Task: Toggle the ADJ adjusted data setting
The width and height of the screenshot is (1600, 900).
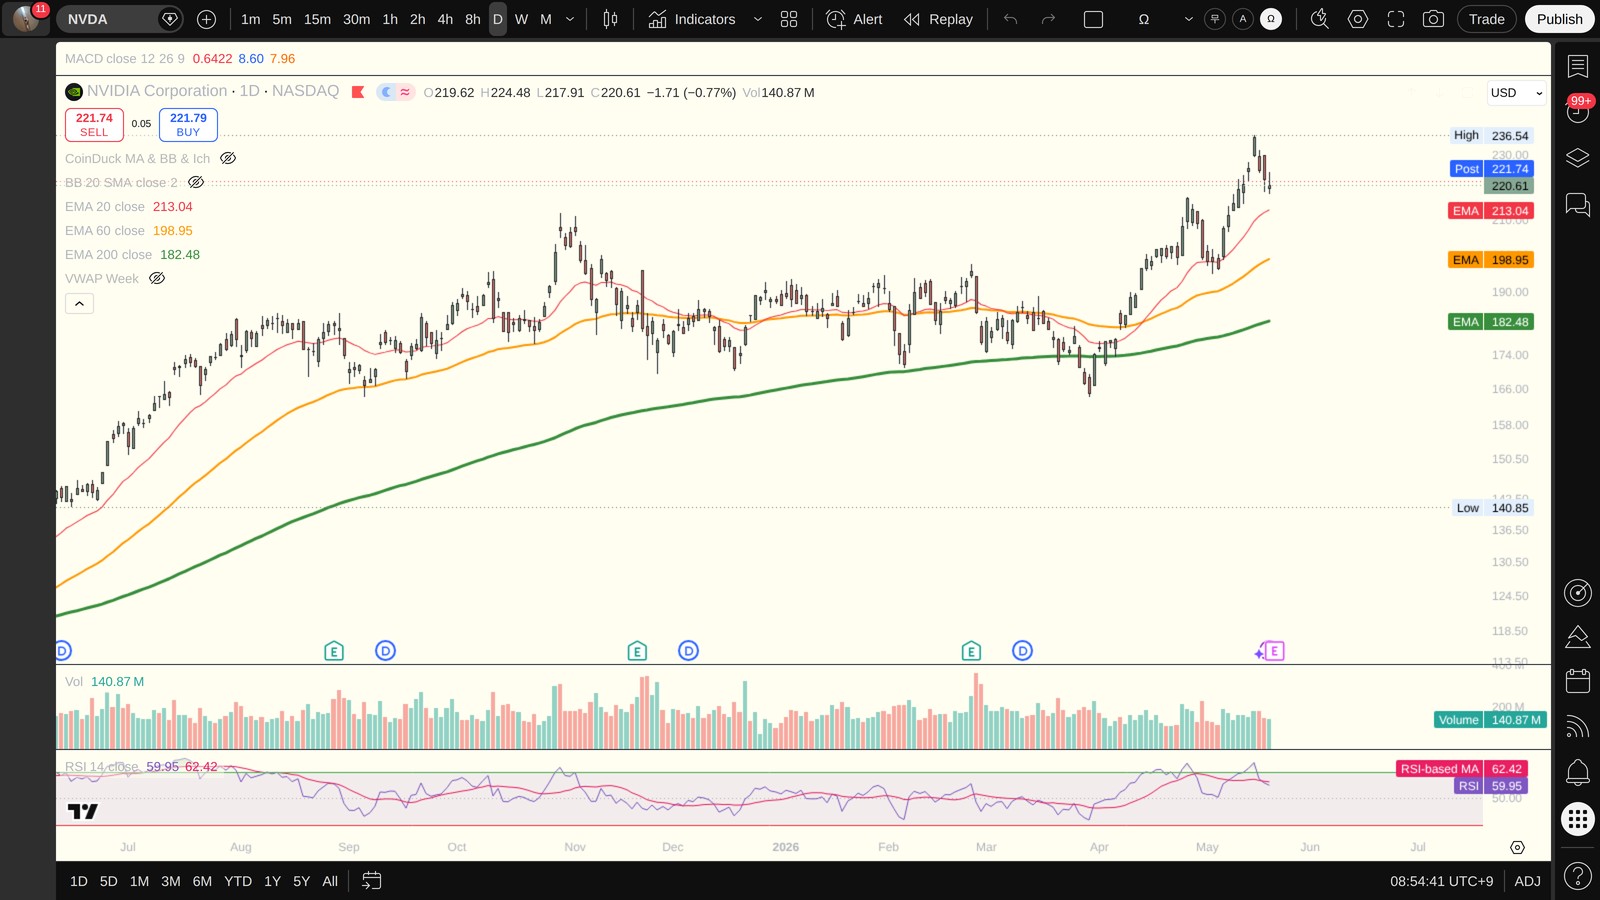Action: click(1527, 881)
